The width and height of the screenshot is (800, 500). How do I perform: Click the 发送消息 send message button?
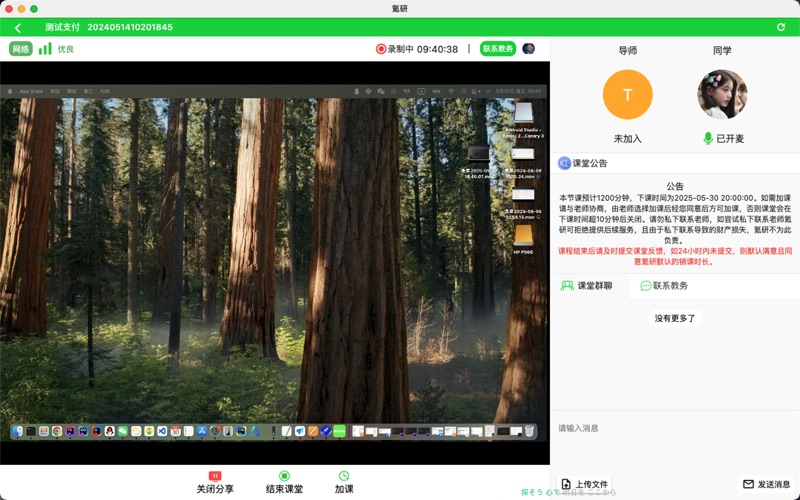point(766,484)
